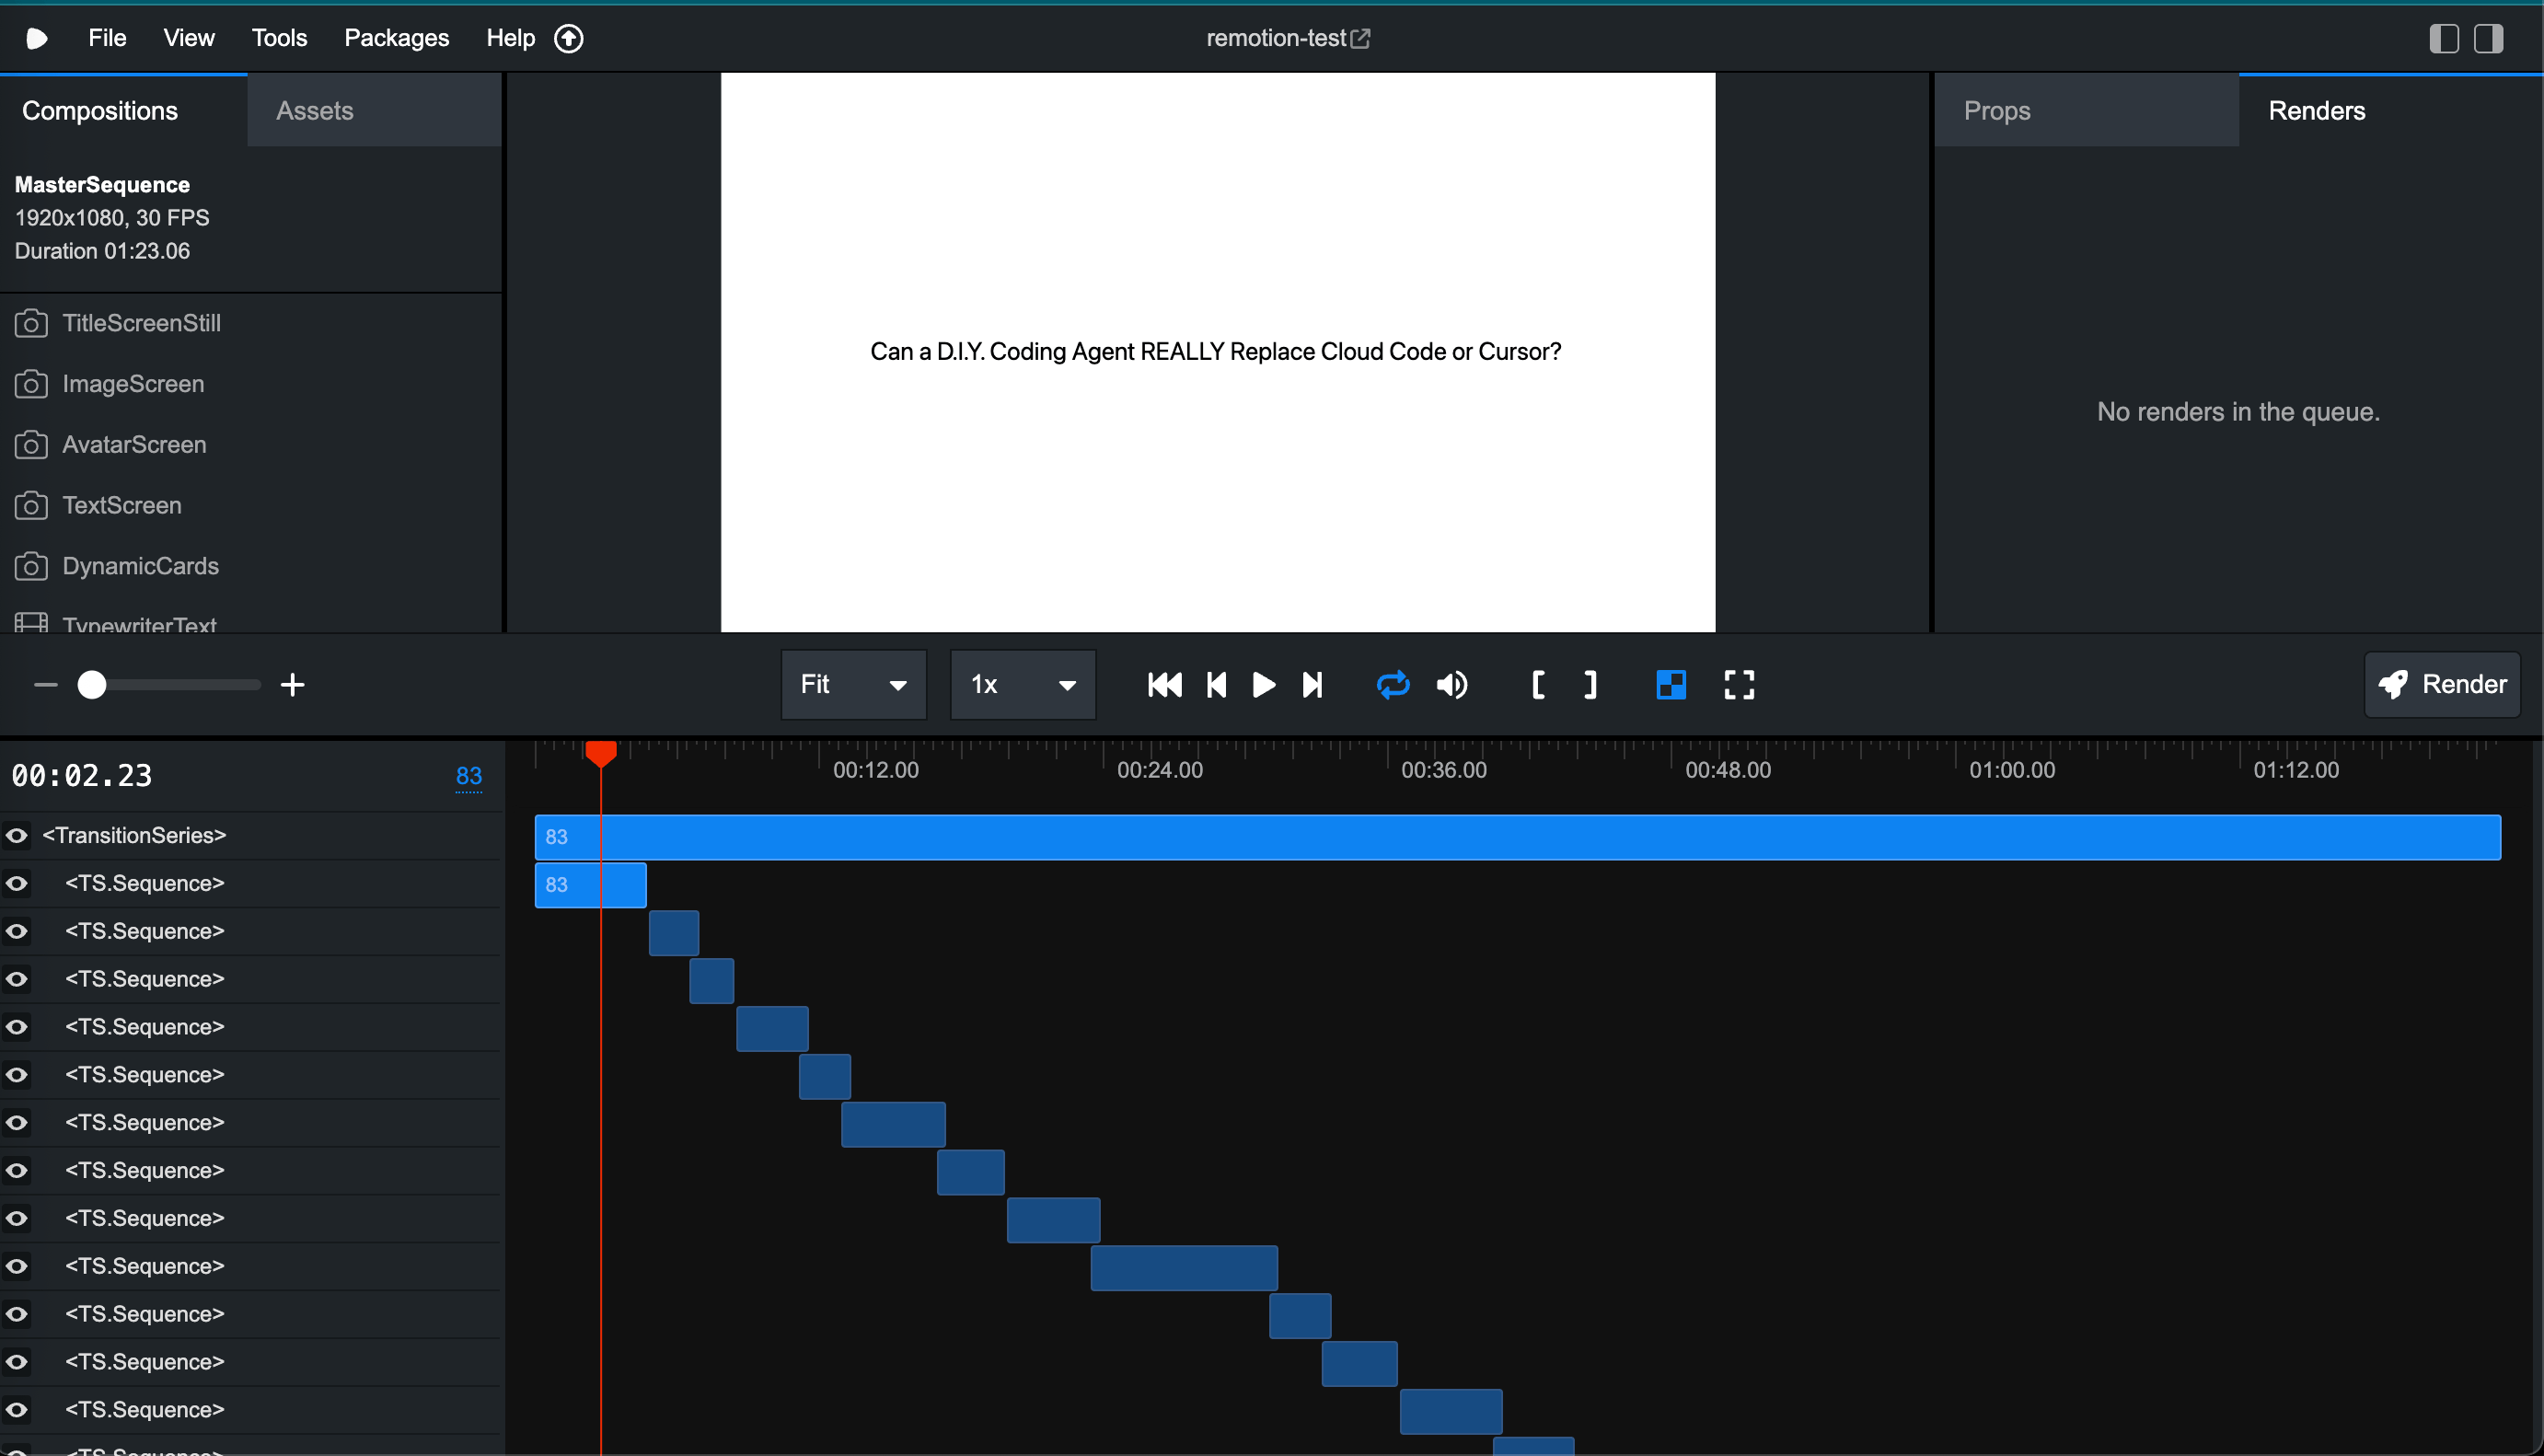2544x1456 pixels.
Task: Enter fullscreen preview mode
Action: pyautogui.click(x=1738, y=684)
